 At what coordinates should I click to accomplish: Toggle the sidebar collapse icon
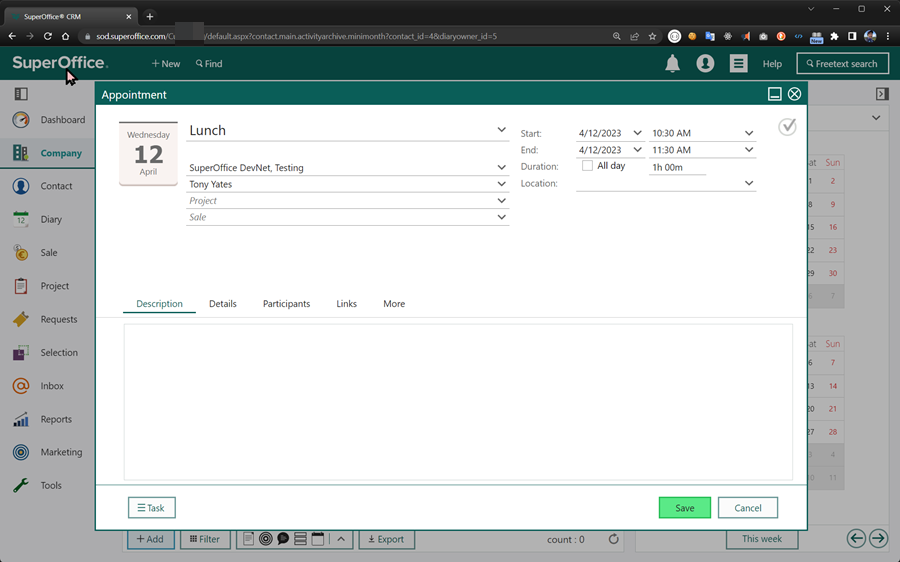(21, 94)
